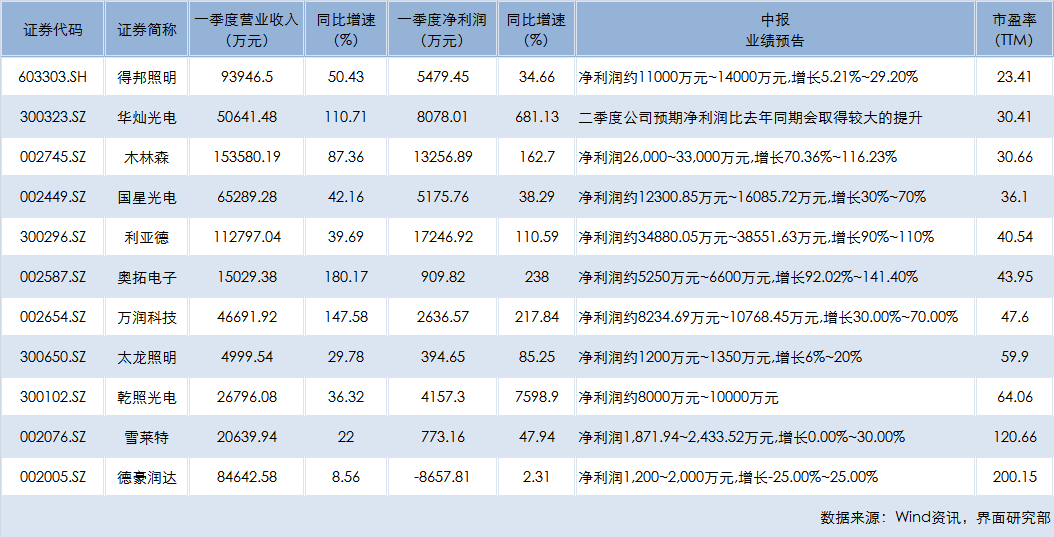Click profit growth value 217.84

(536, 317)
